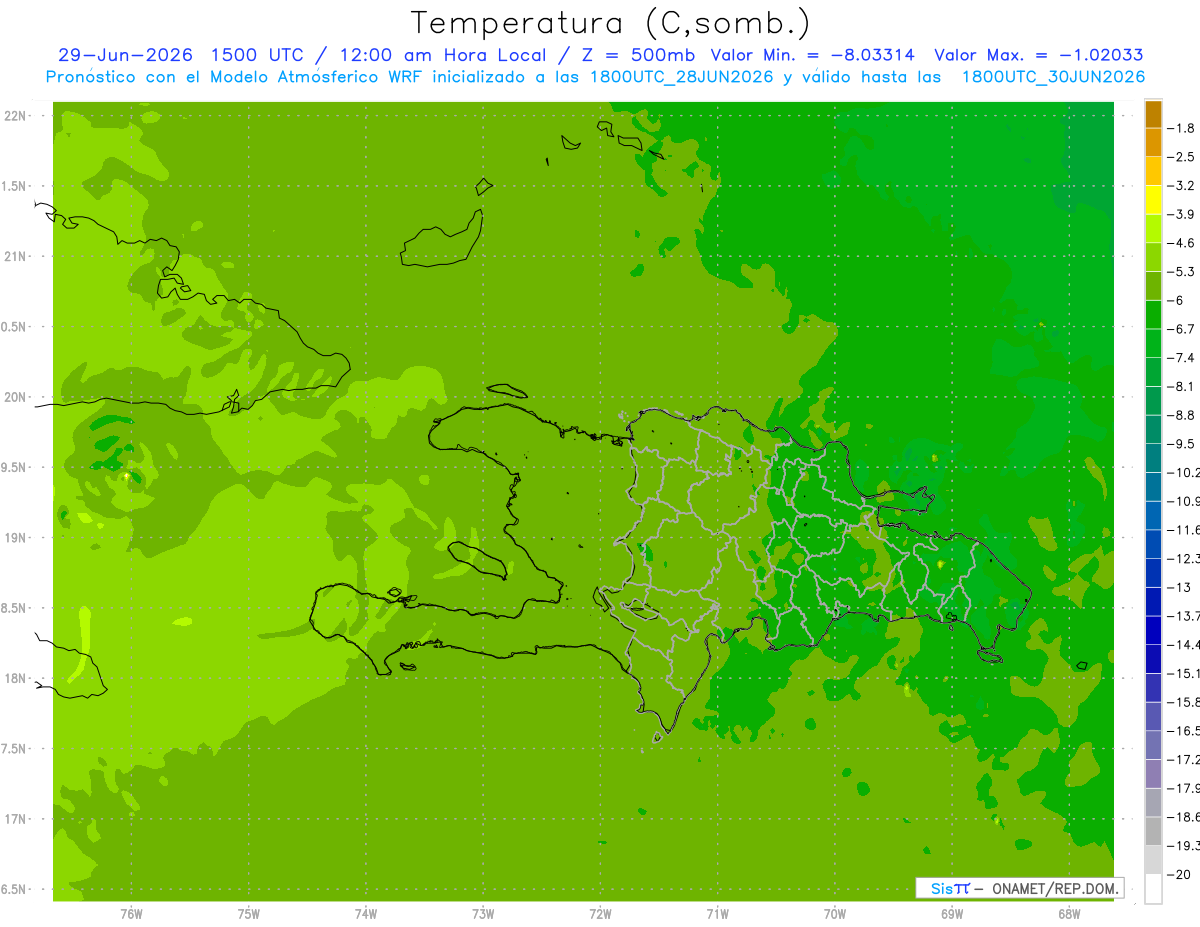Click the '-15.8' colorbar value

point(1185,702)
